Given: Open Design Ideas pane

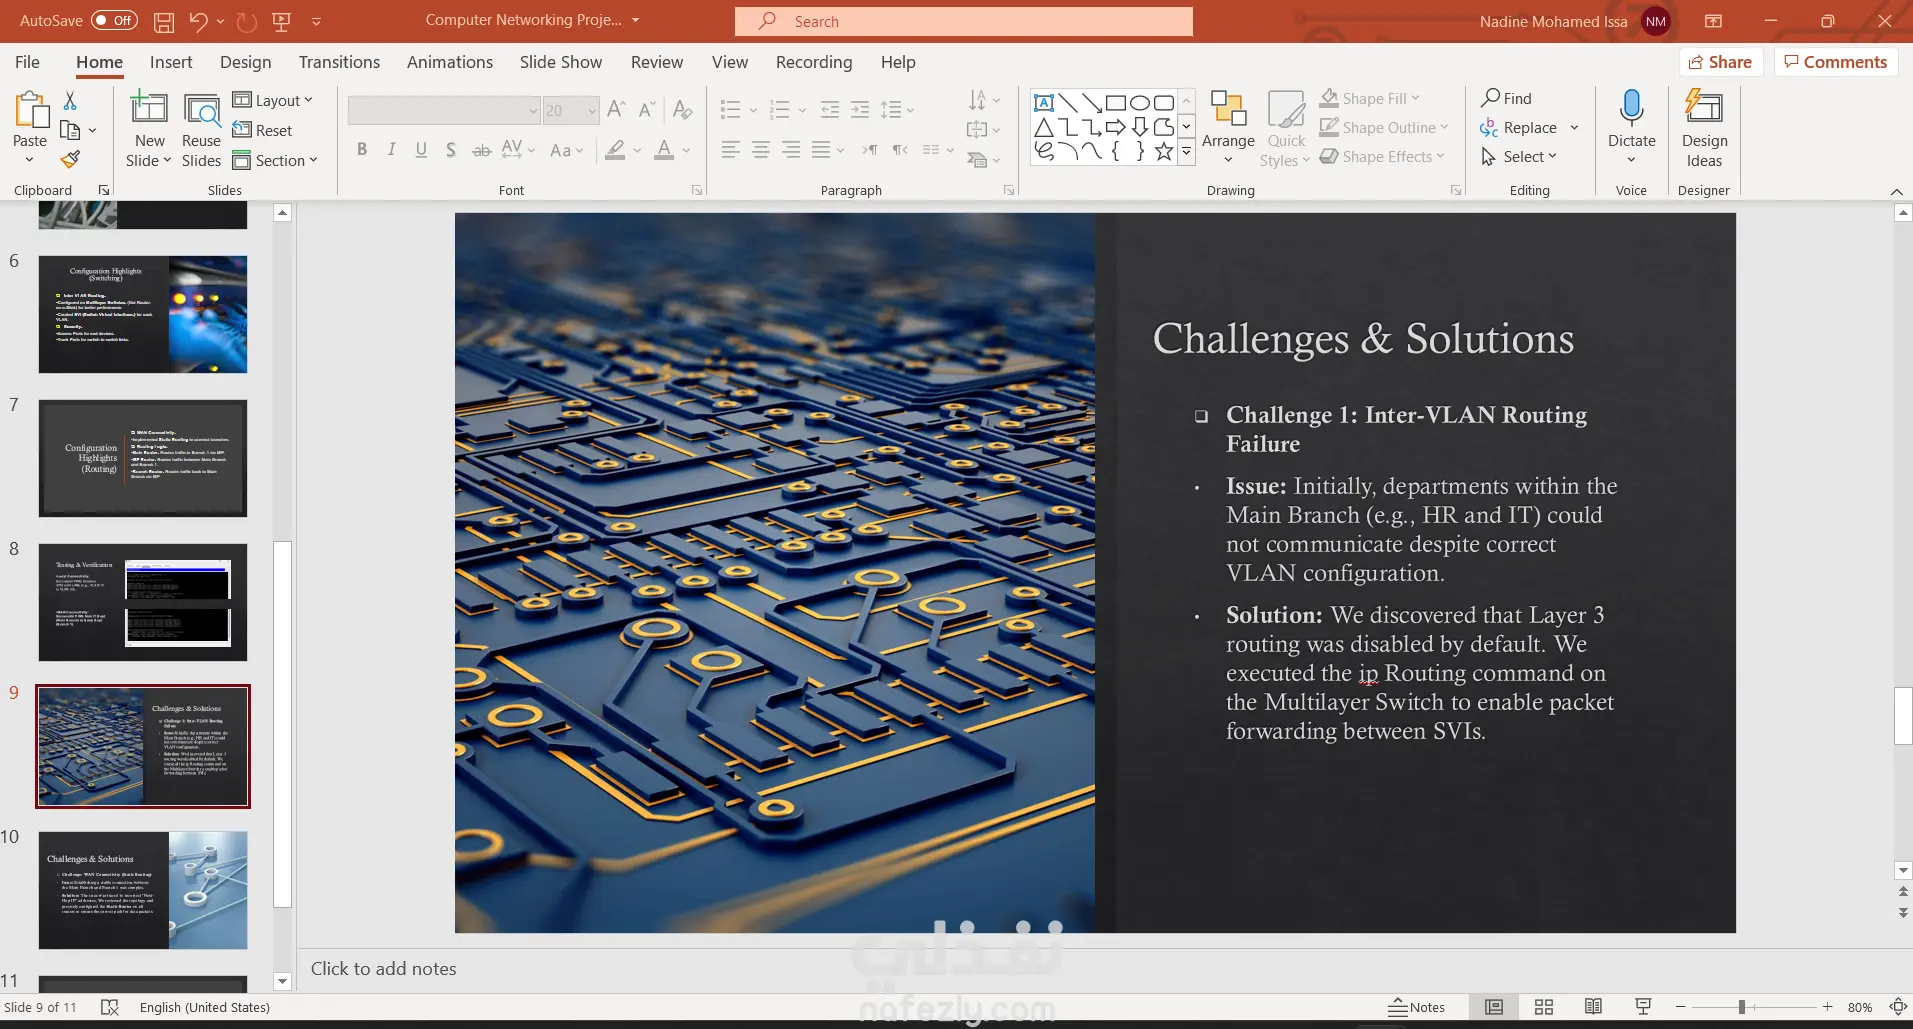Looking at the screenshot, I should click(x=1704, y=129).
